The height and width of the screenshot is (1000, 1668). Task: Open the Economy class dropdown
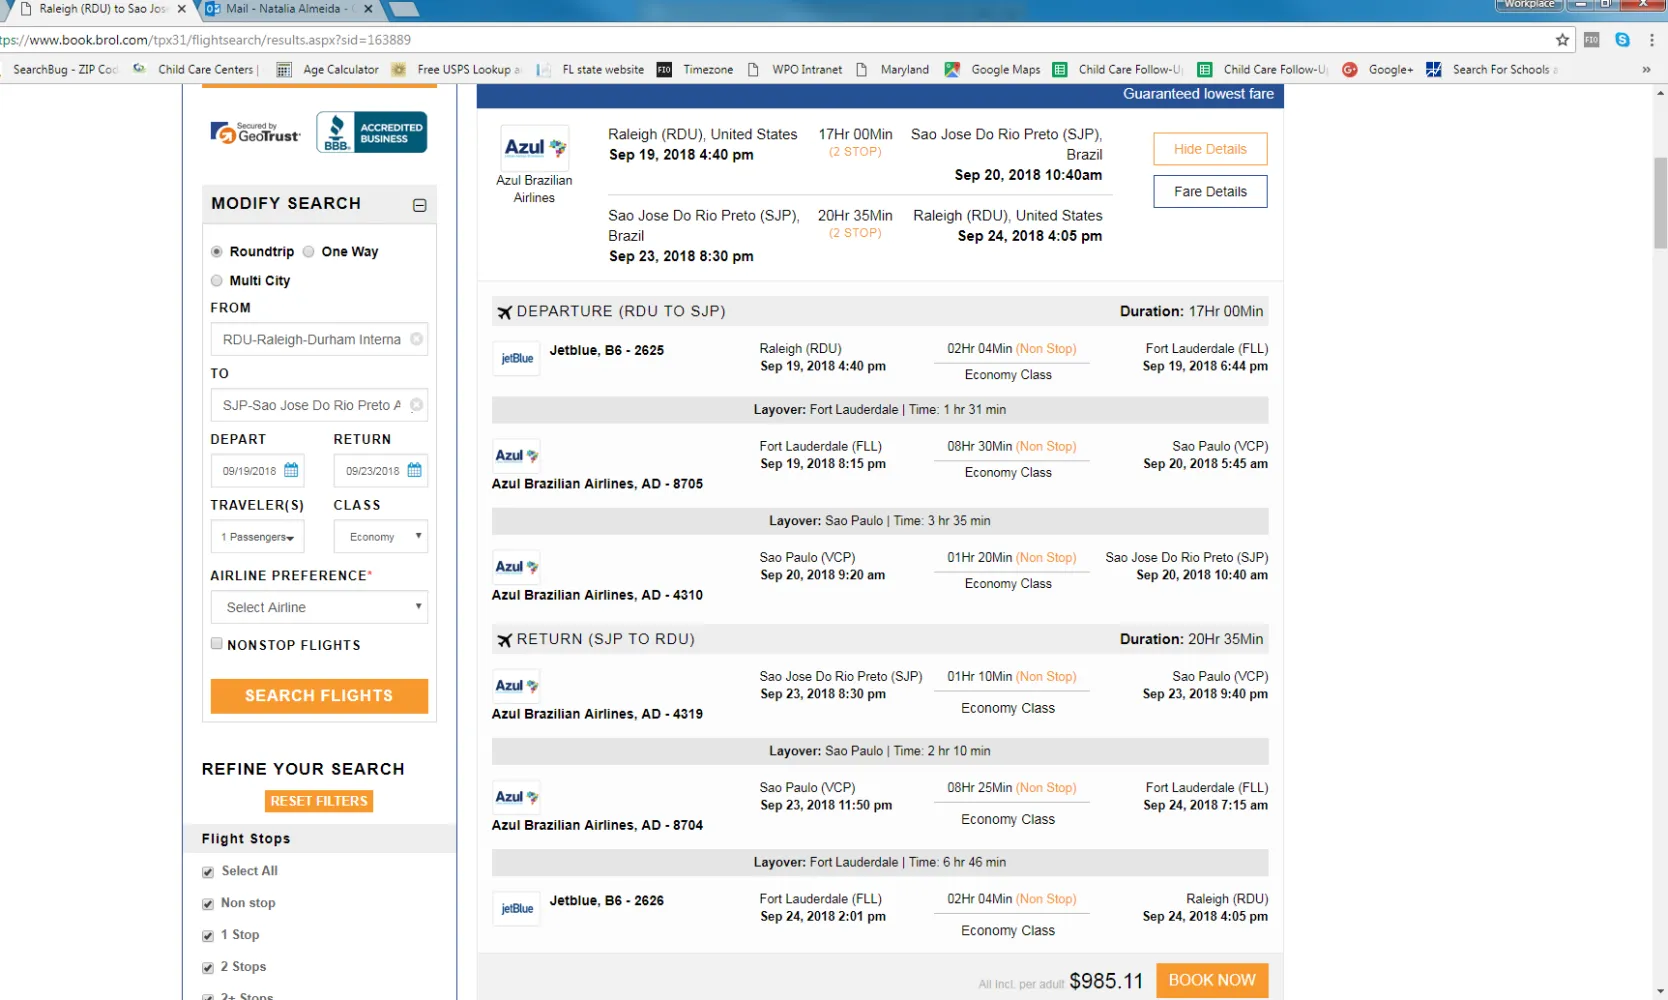pyautogui.click(x=384, y=537)
